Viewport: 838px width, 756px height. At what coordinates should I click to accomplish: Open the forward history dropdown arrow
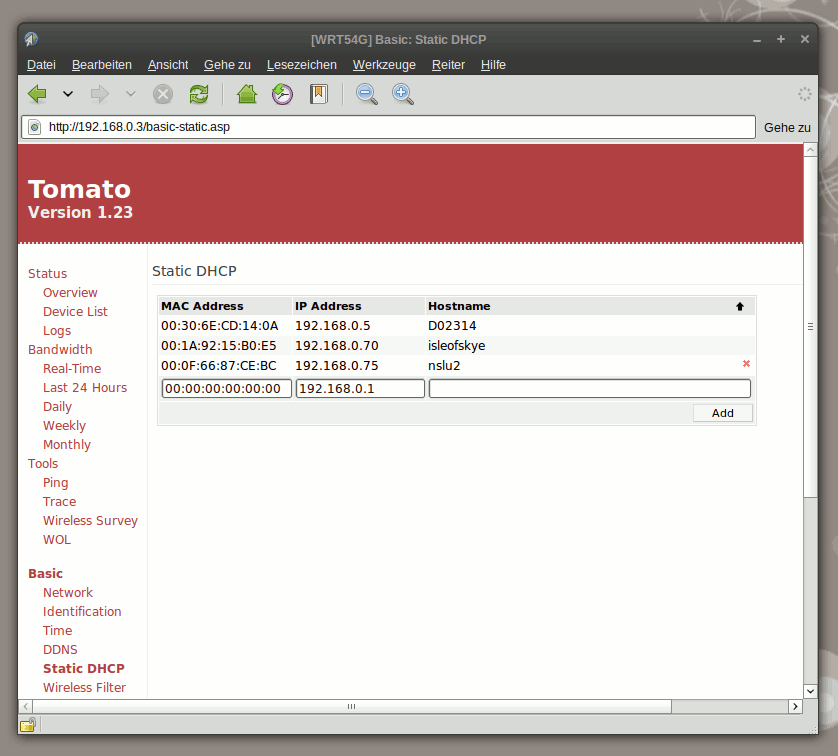coord(130,94)
